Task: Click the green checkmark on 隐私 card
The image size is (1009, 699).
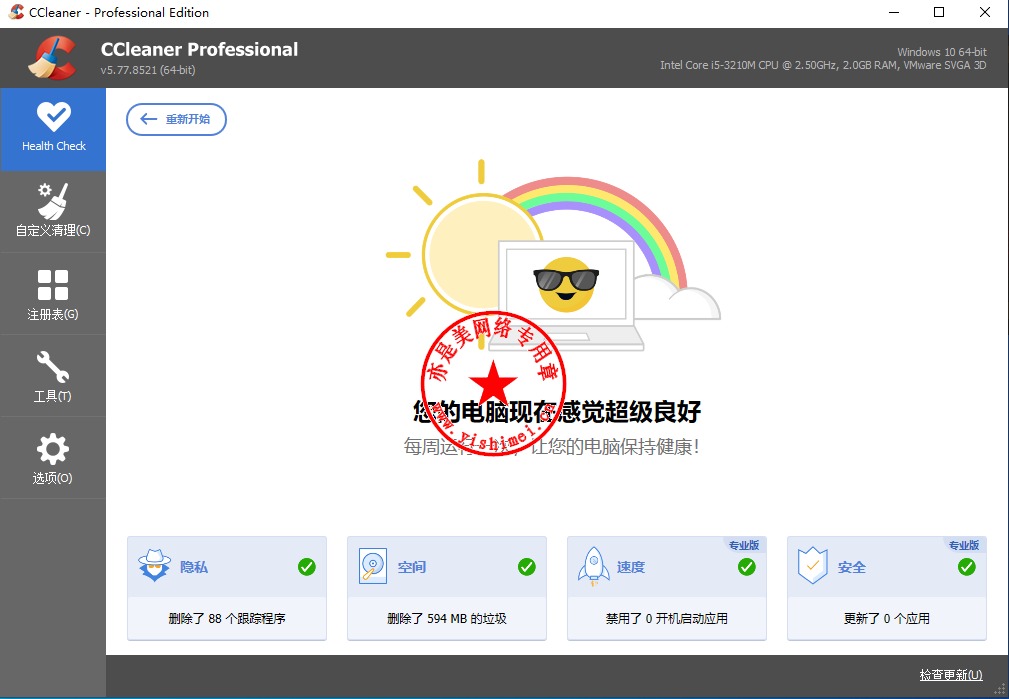Action: [307, 567]
